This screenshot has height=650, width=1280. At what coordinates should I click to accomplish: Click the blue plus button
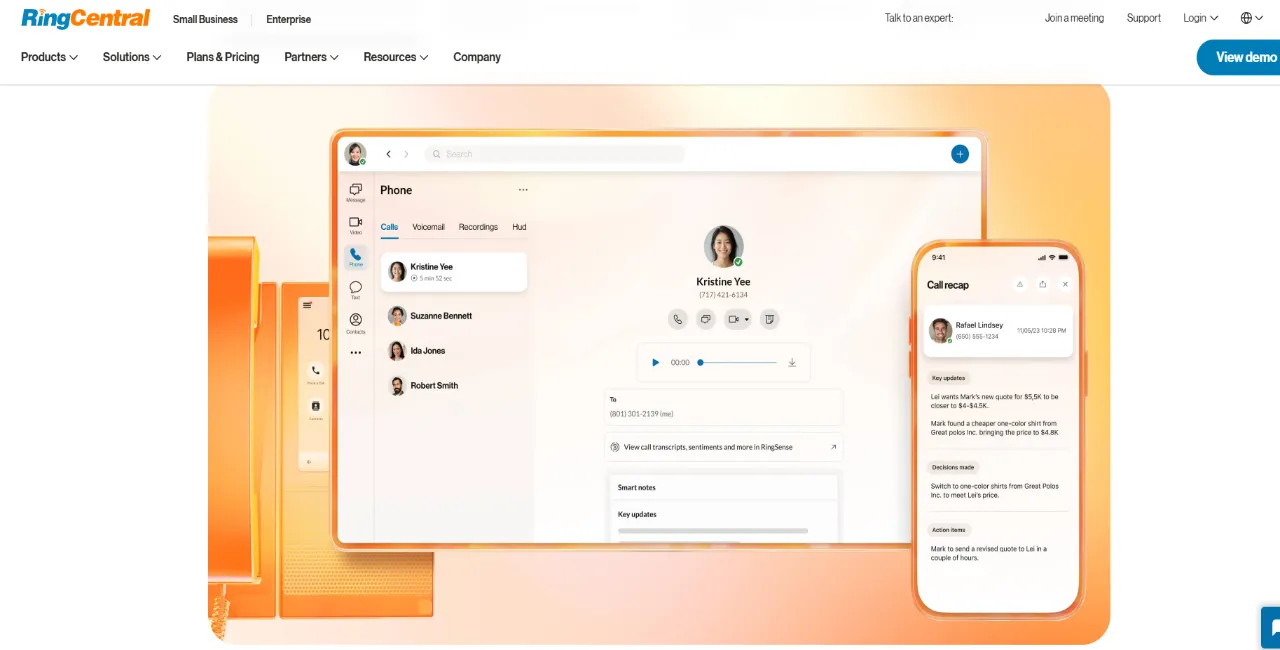(960, 154)
